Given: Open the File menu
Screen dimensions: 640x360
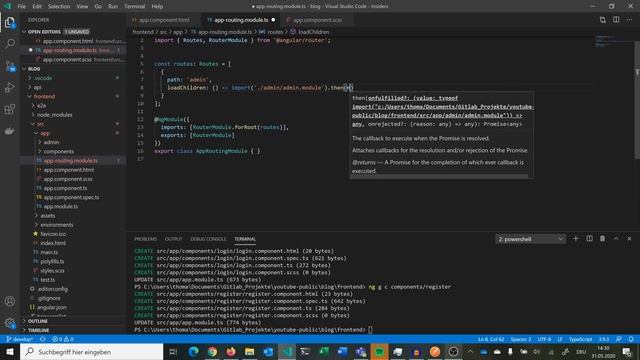Looking at the screenshot, I should 22,6.
